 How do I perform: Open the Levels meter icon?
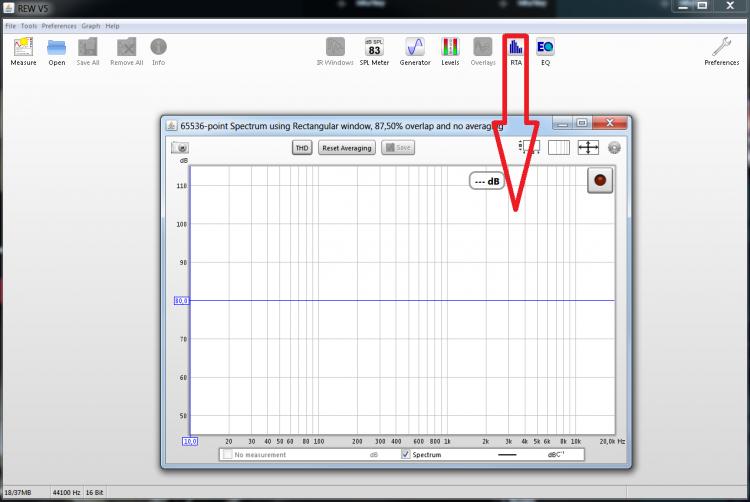point(450,51)
